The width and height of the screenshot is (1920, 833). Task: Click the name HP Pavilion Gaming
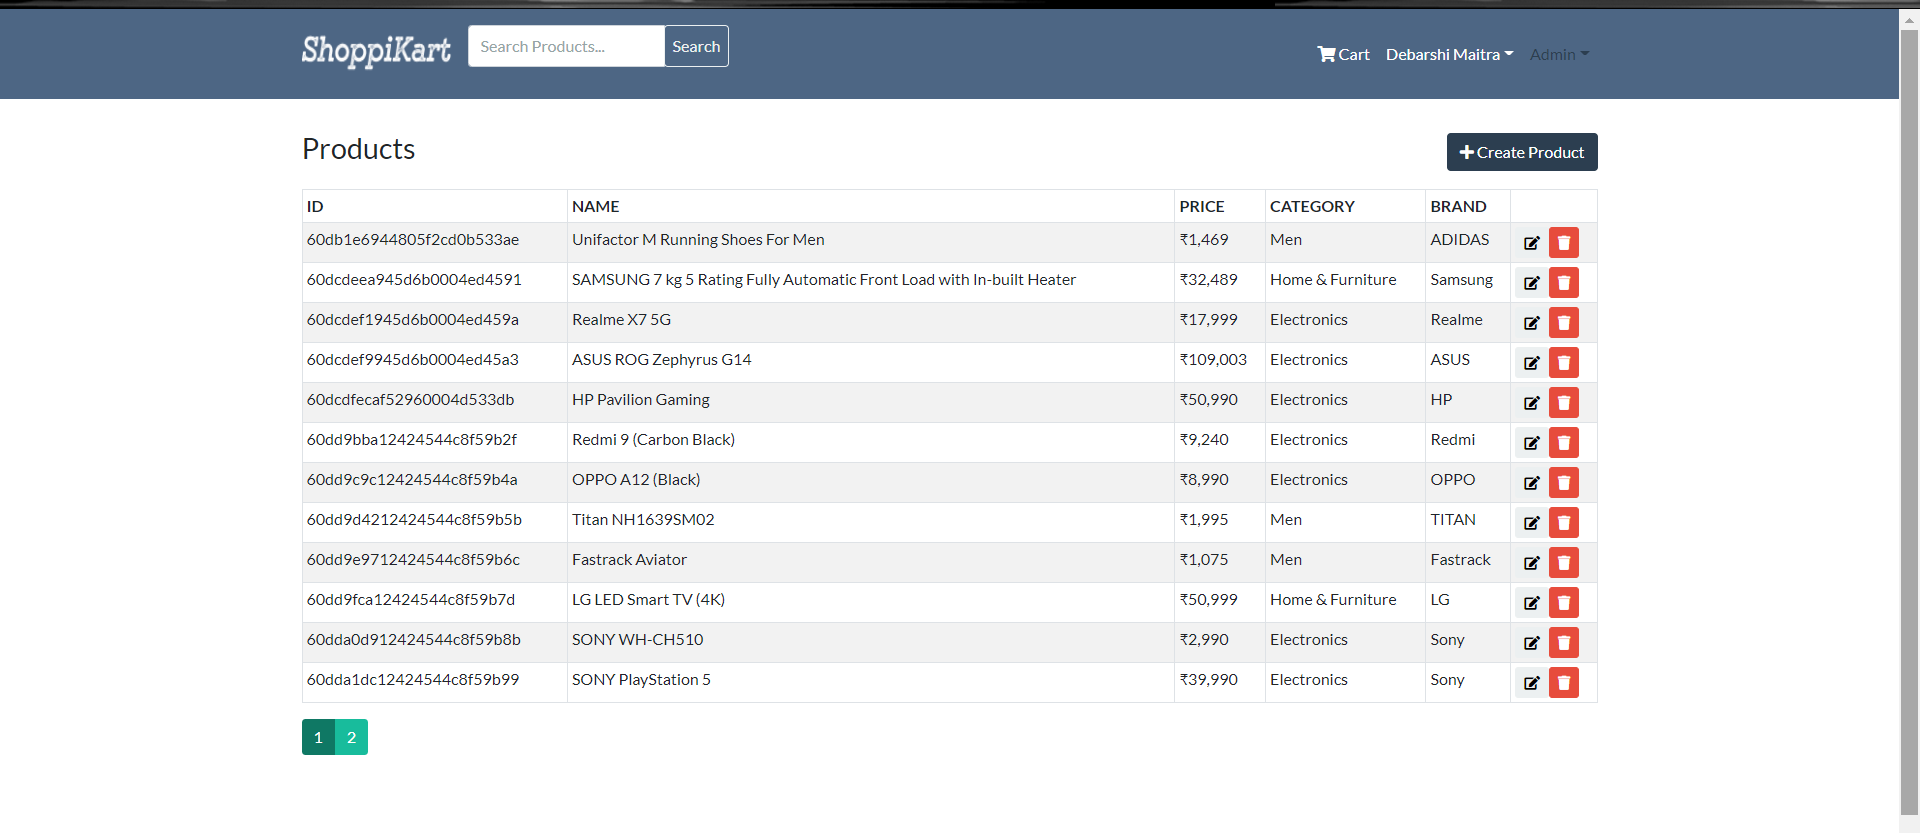coord(640,400)
